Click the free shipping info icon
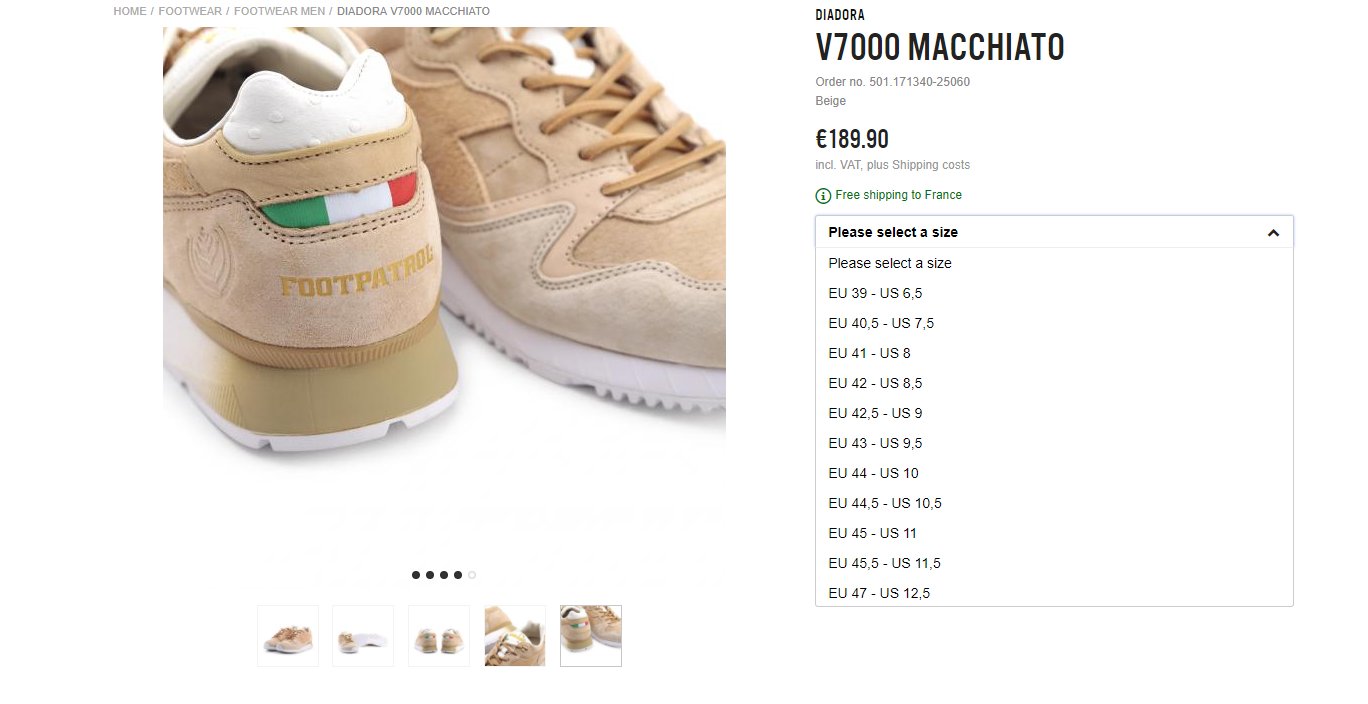Image resolution: width=1368 pixels, height=704 pixels. 823,195
